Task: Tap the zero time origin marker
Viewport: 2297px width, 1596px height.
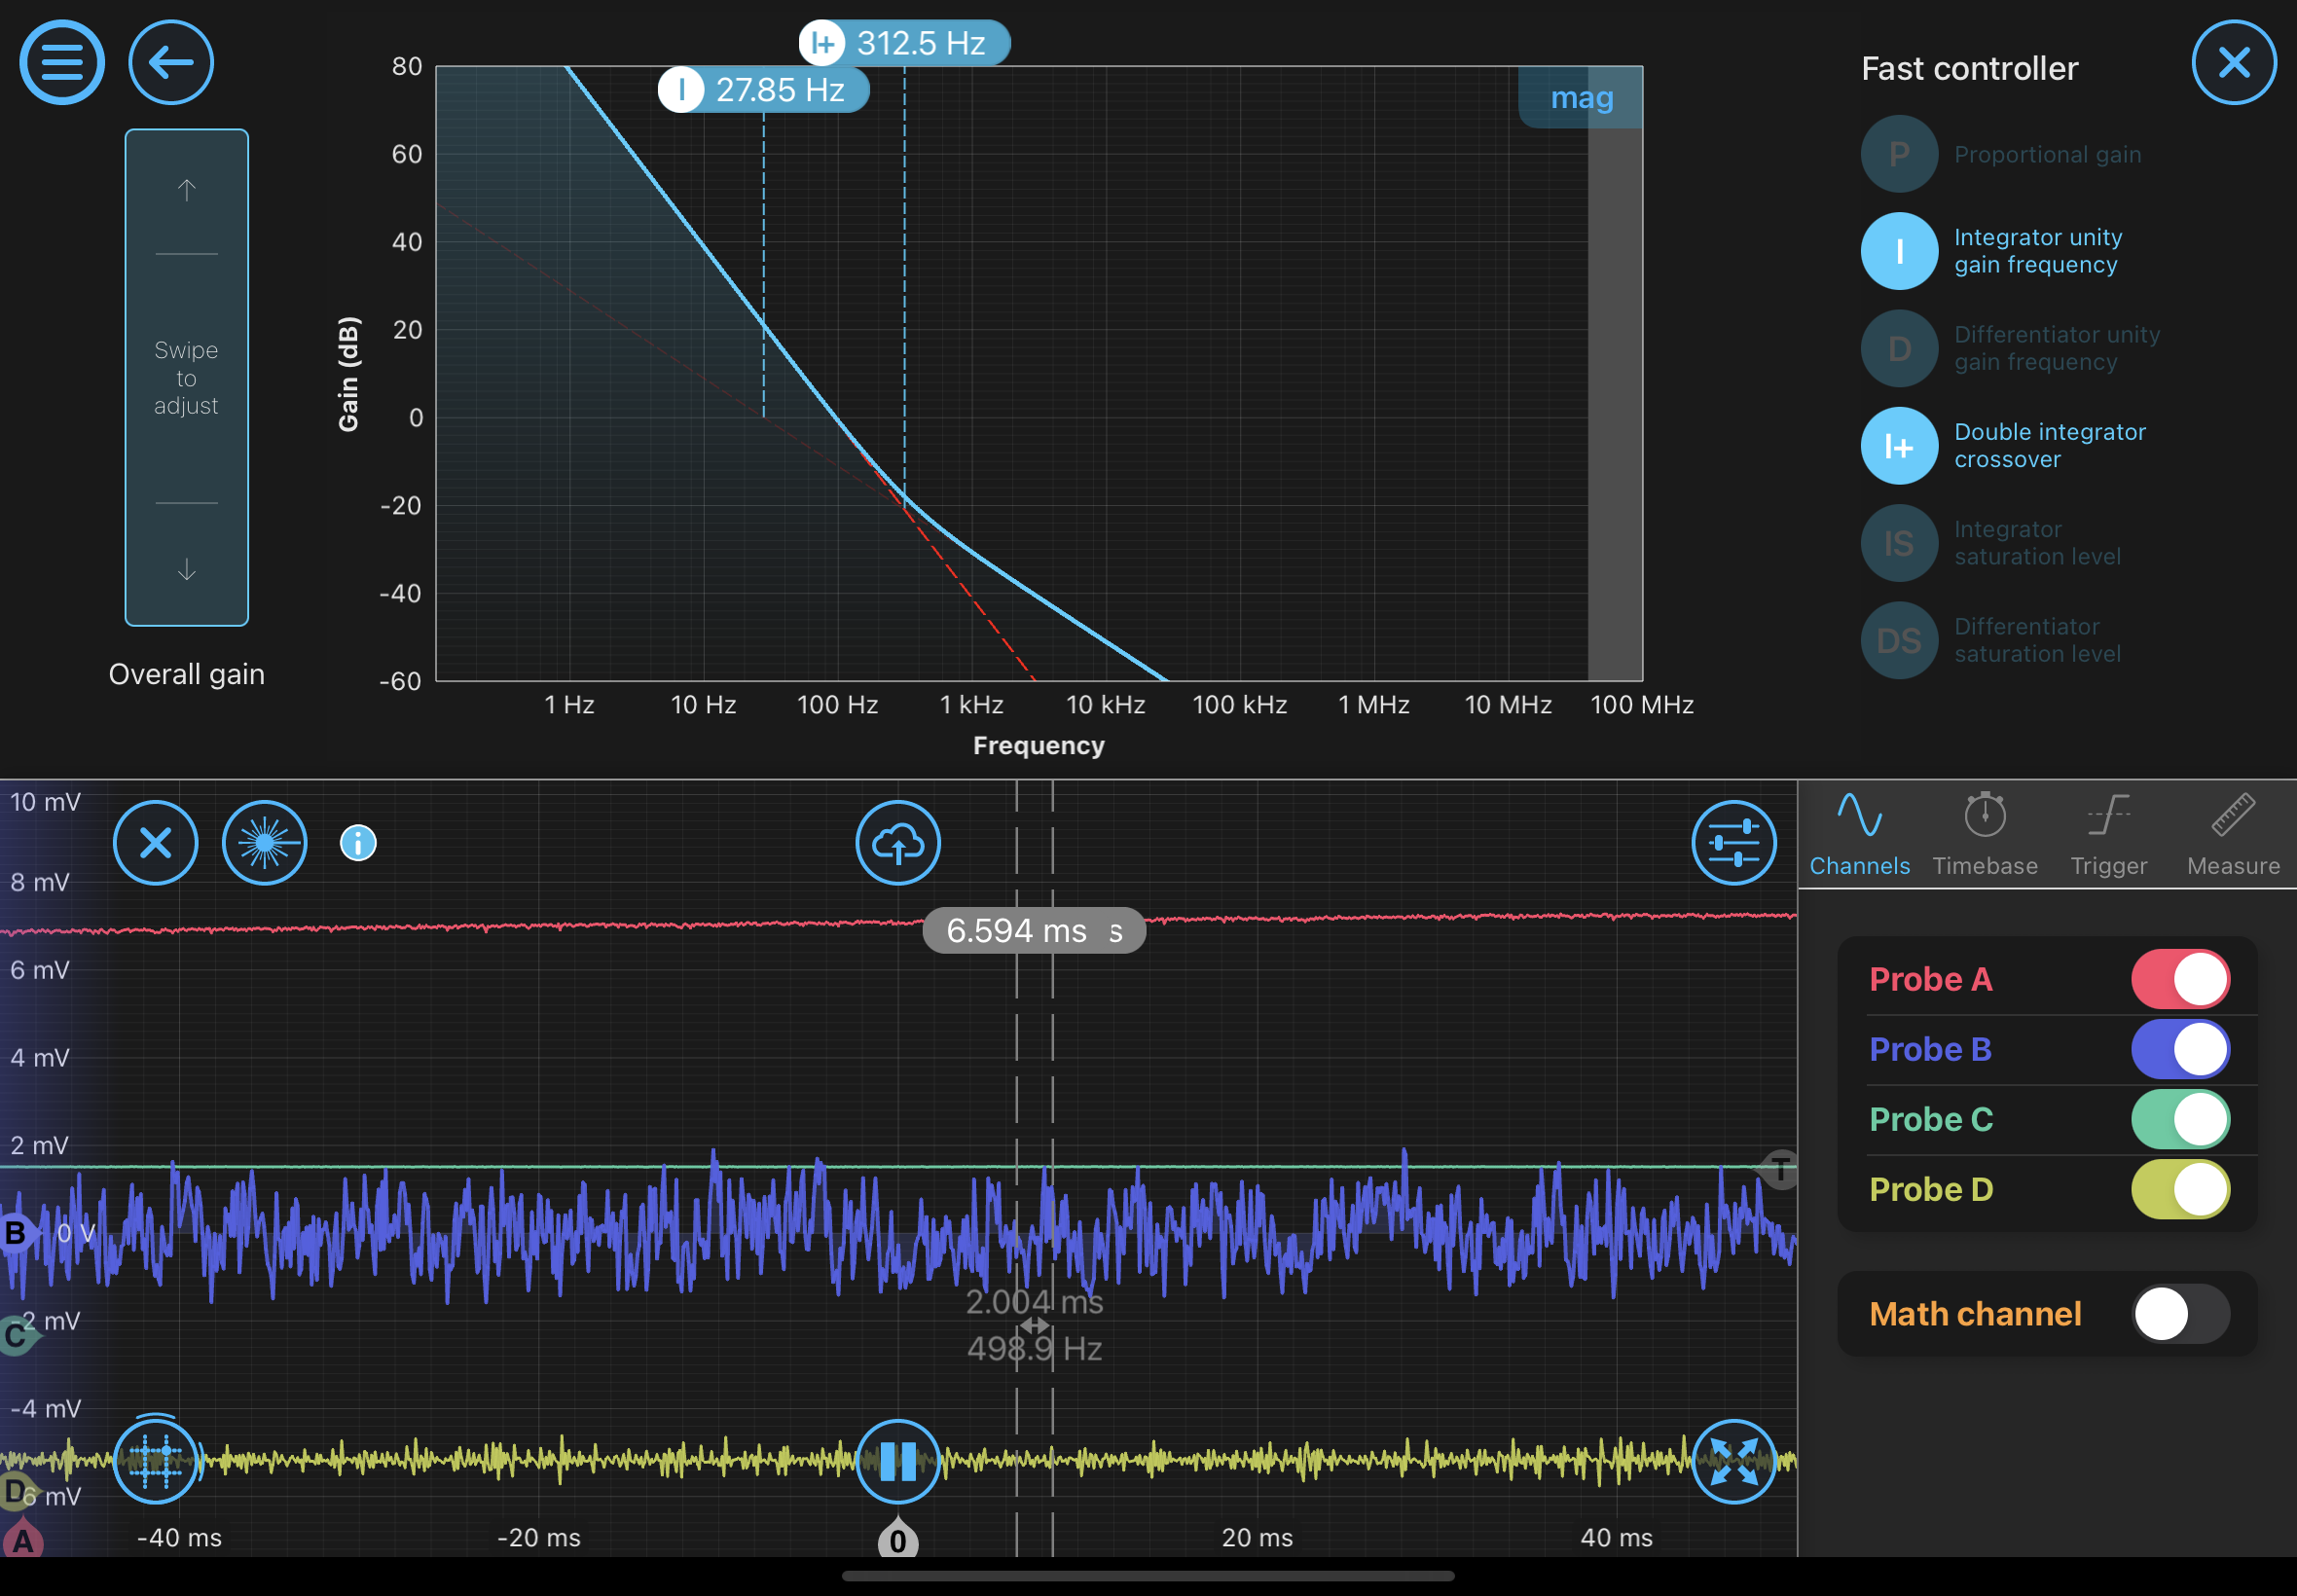Action: click(x=898, y=1540)
